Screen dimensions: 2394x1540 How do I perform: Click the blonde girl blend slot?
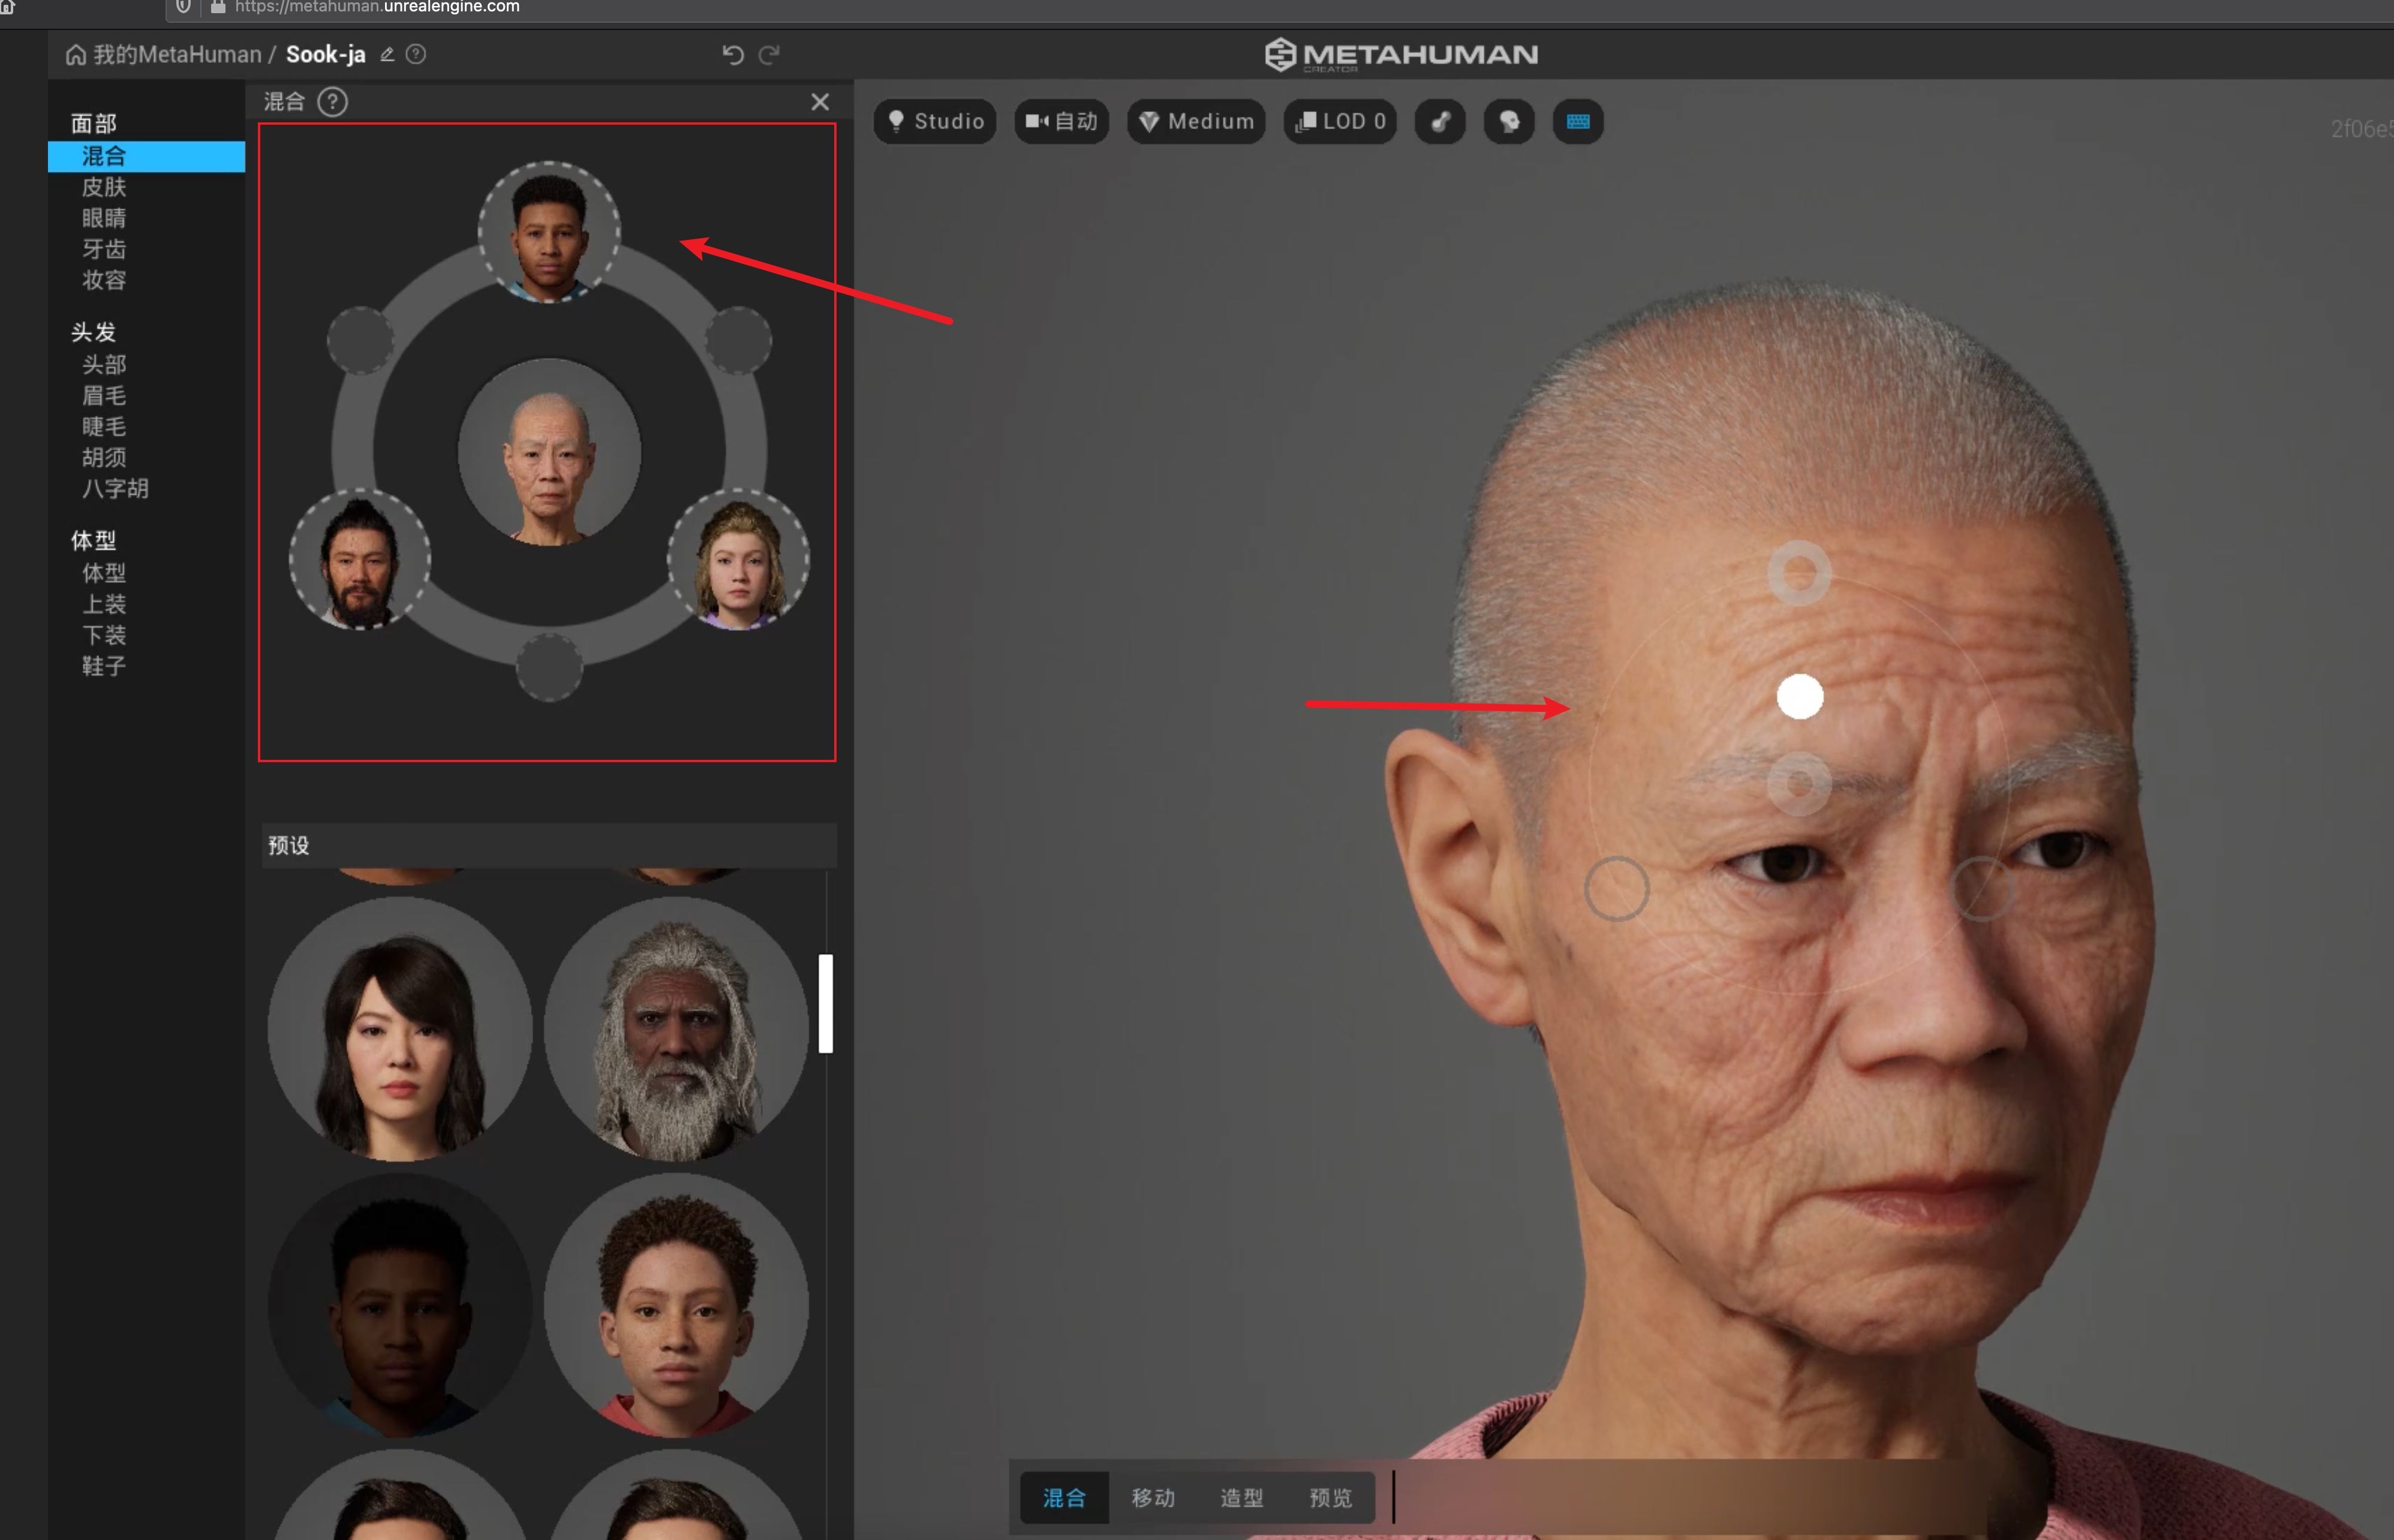(x=738, y=559)
